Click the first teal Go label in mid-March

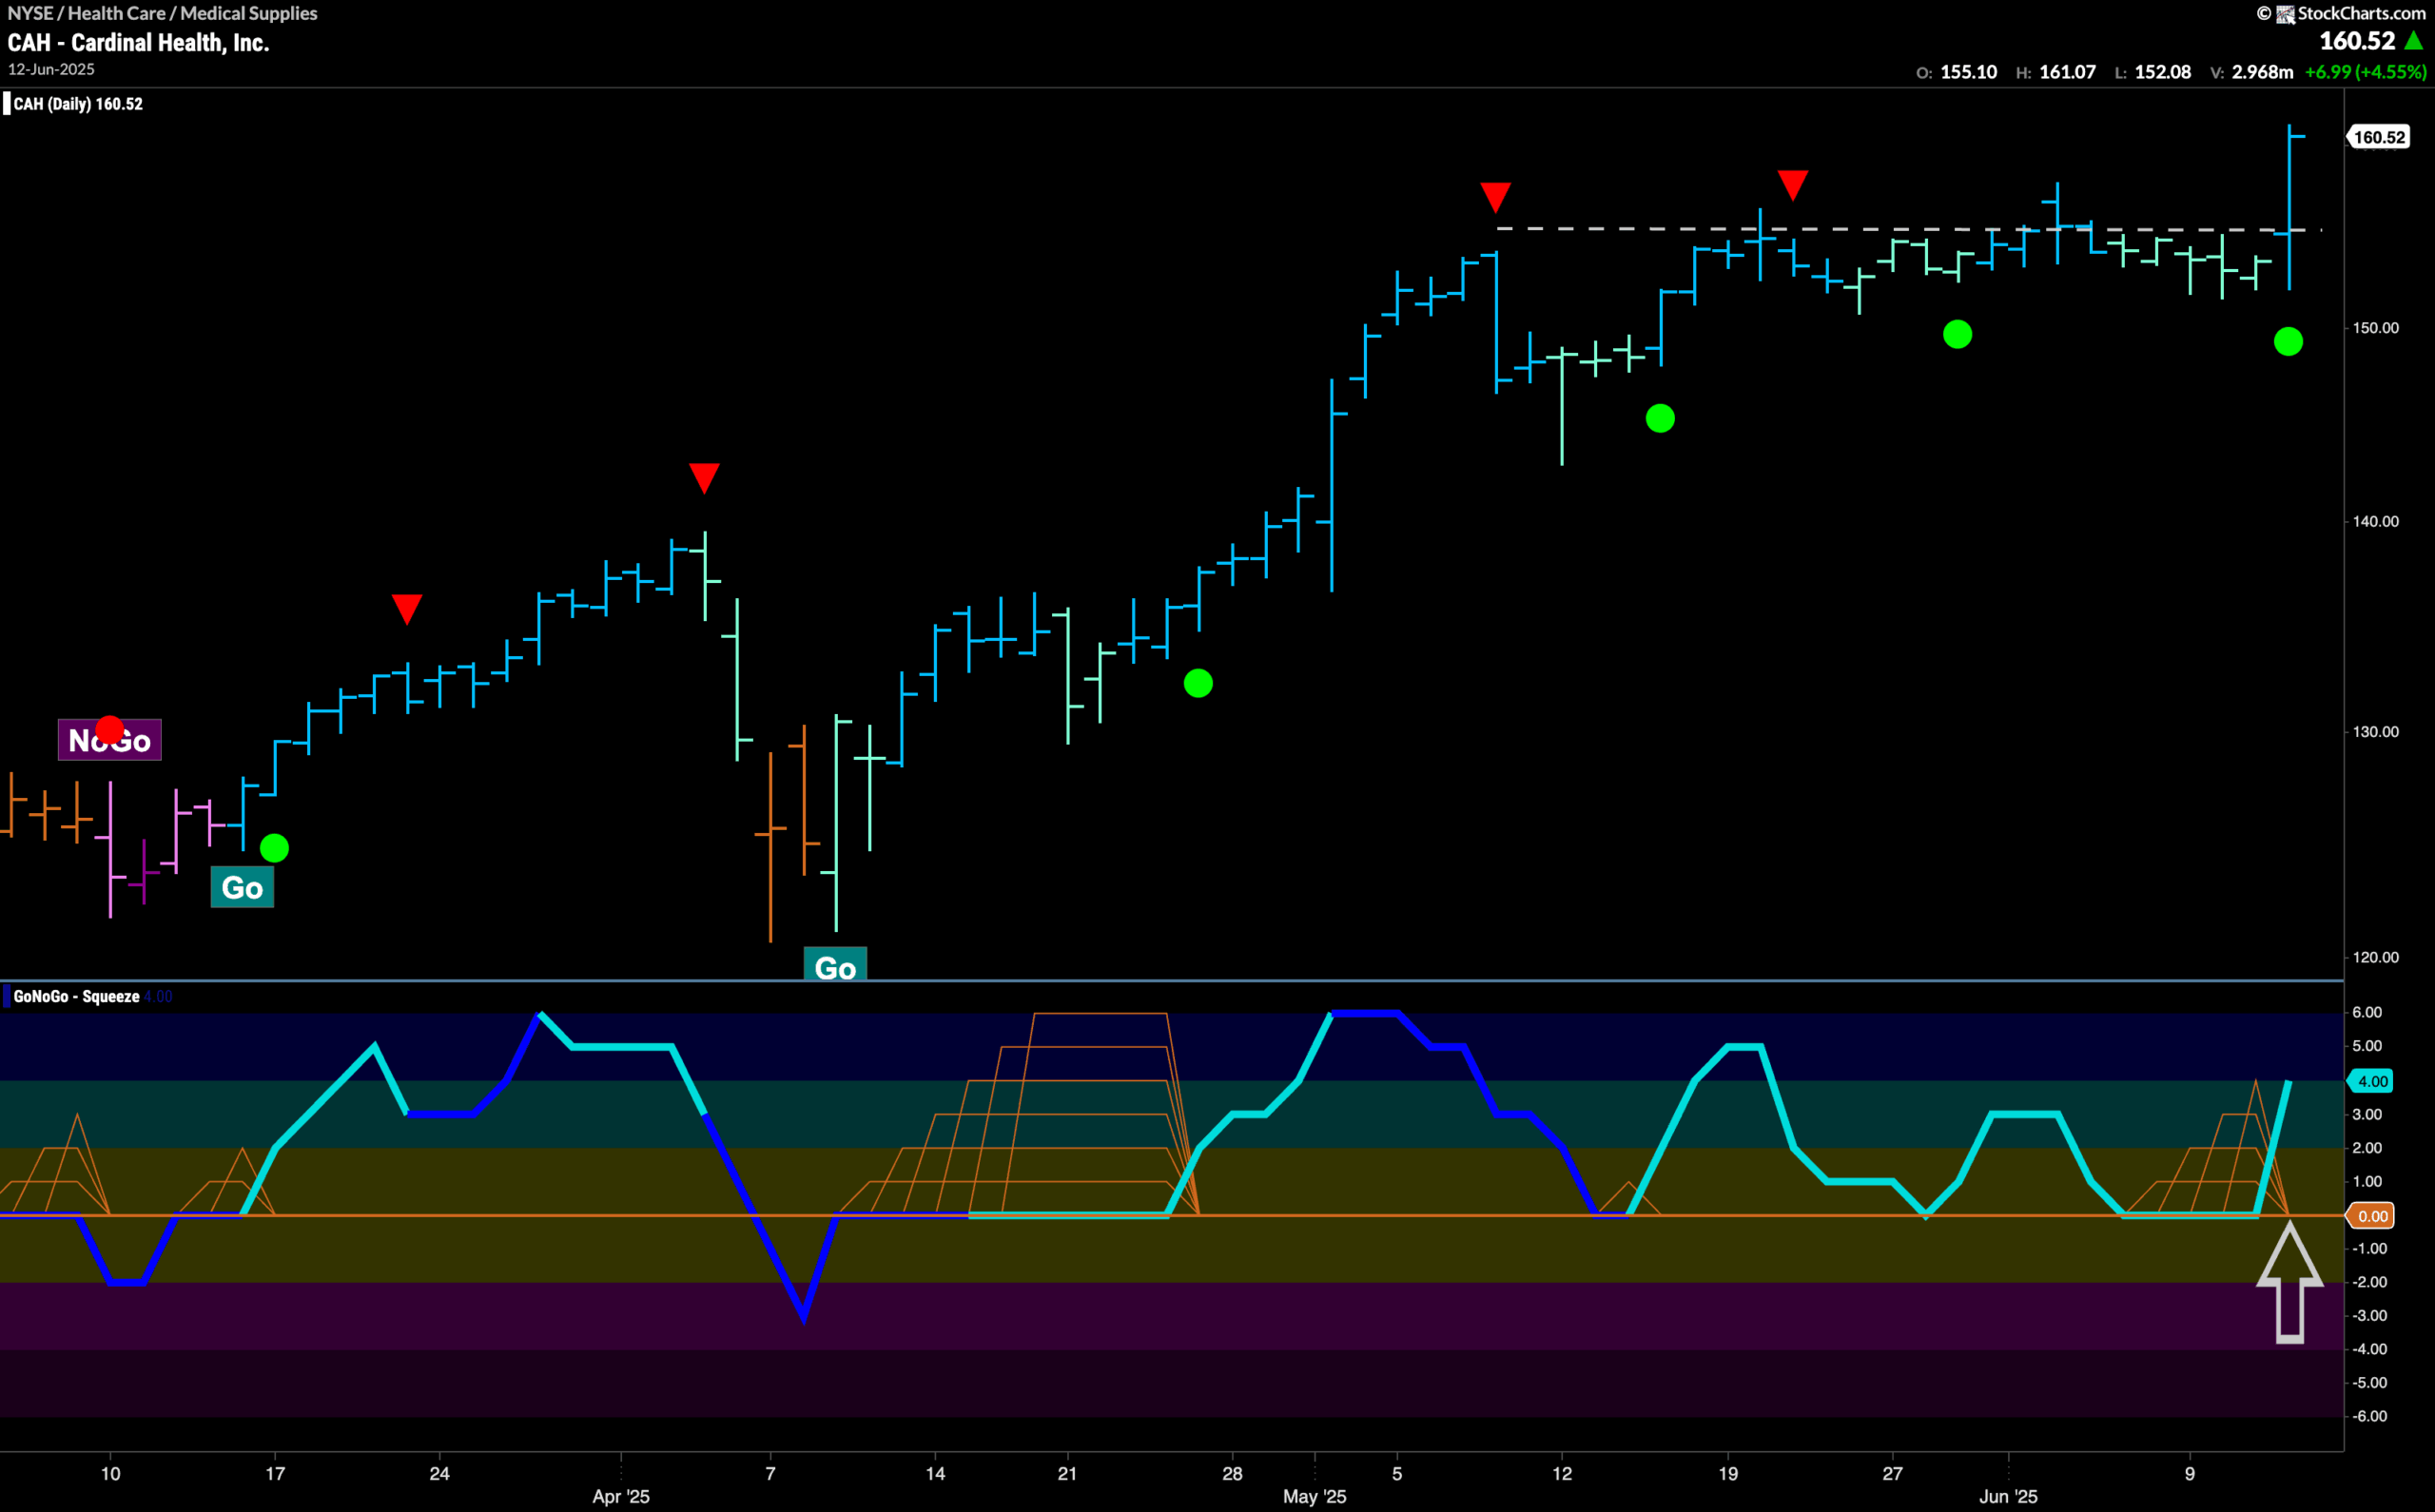click(242, 887)
